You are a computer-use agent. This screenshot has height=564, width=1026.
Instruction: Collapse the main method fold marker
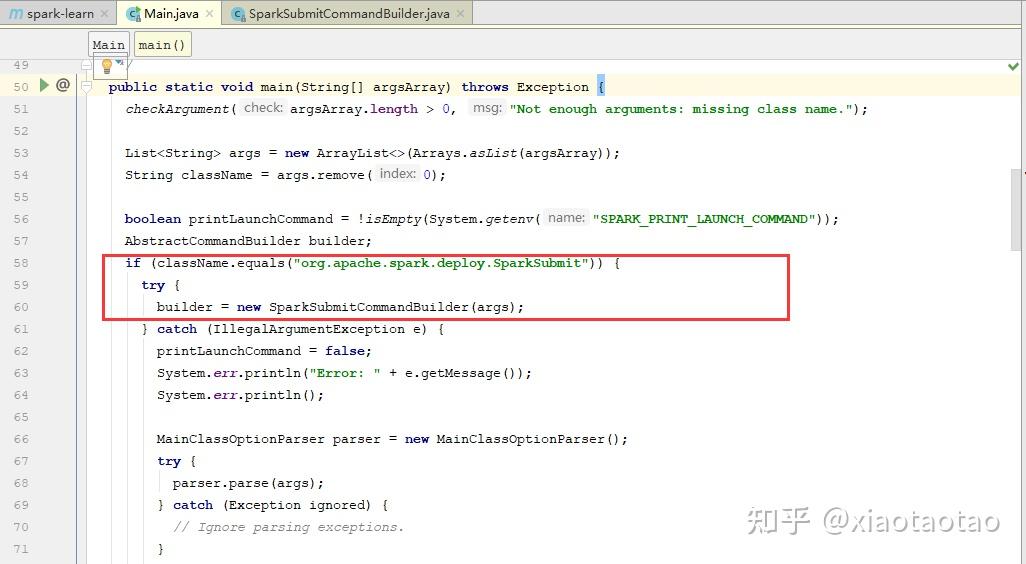point(86,86)
